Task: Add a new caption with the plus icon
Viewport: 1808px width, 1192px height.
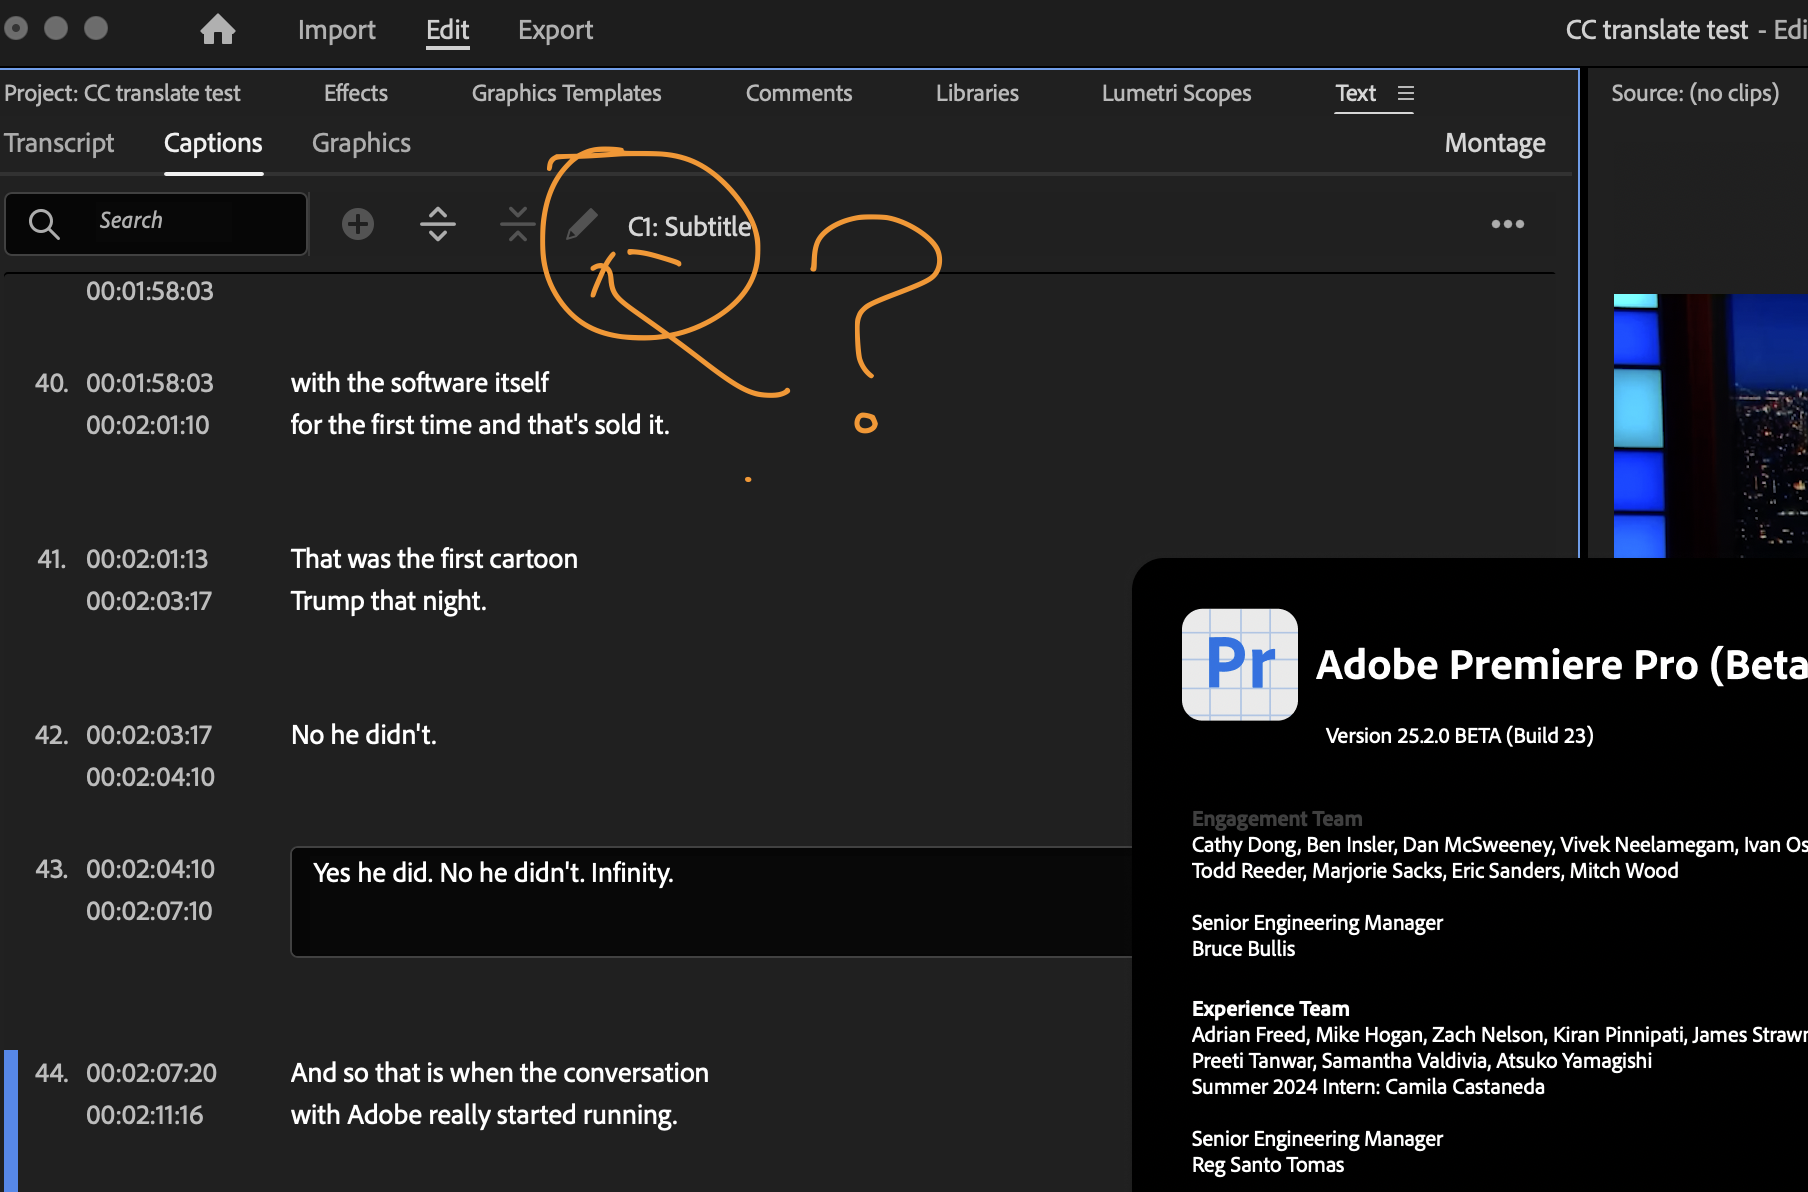Action: (357, 223)
